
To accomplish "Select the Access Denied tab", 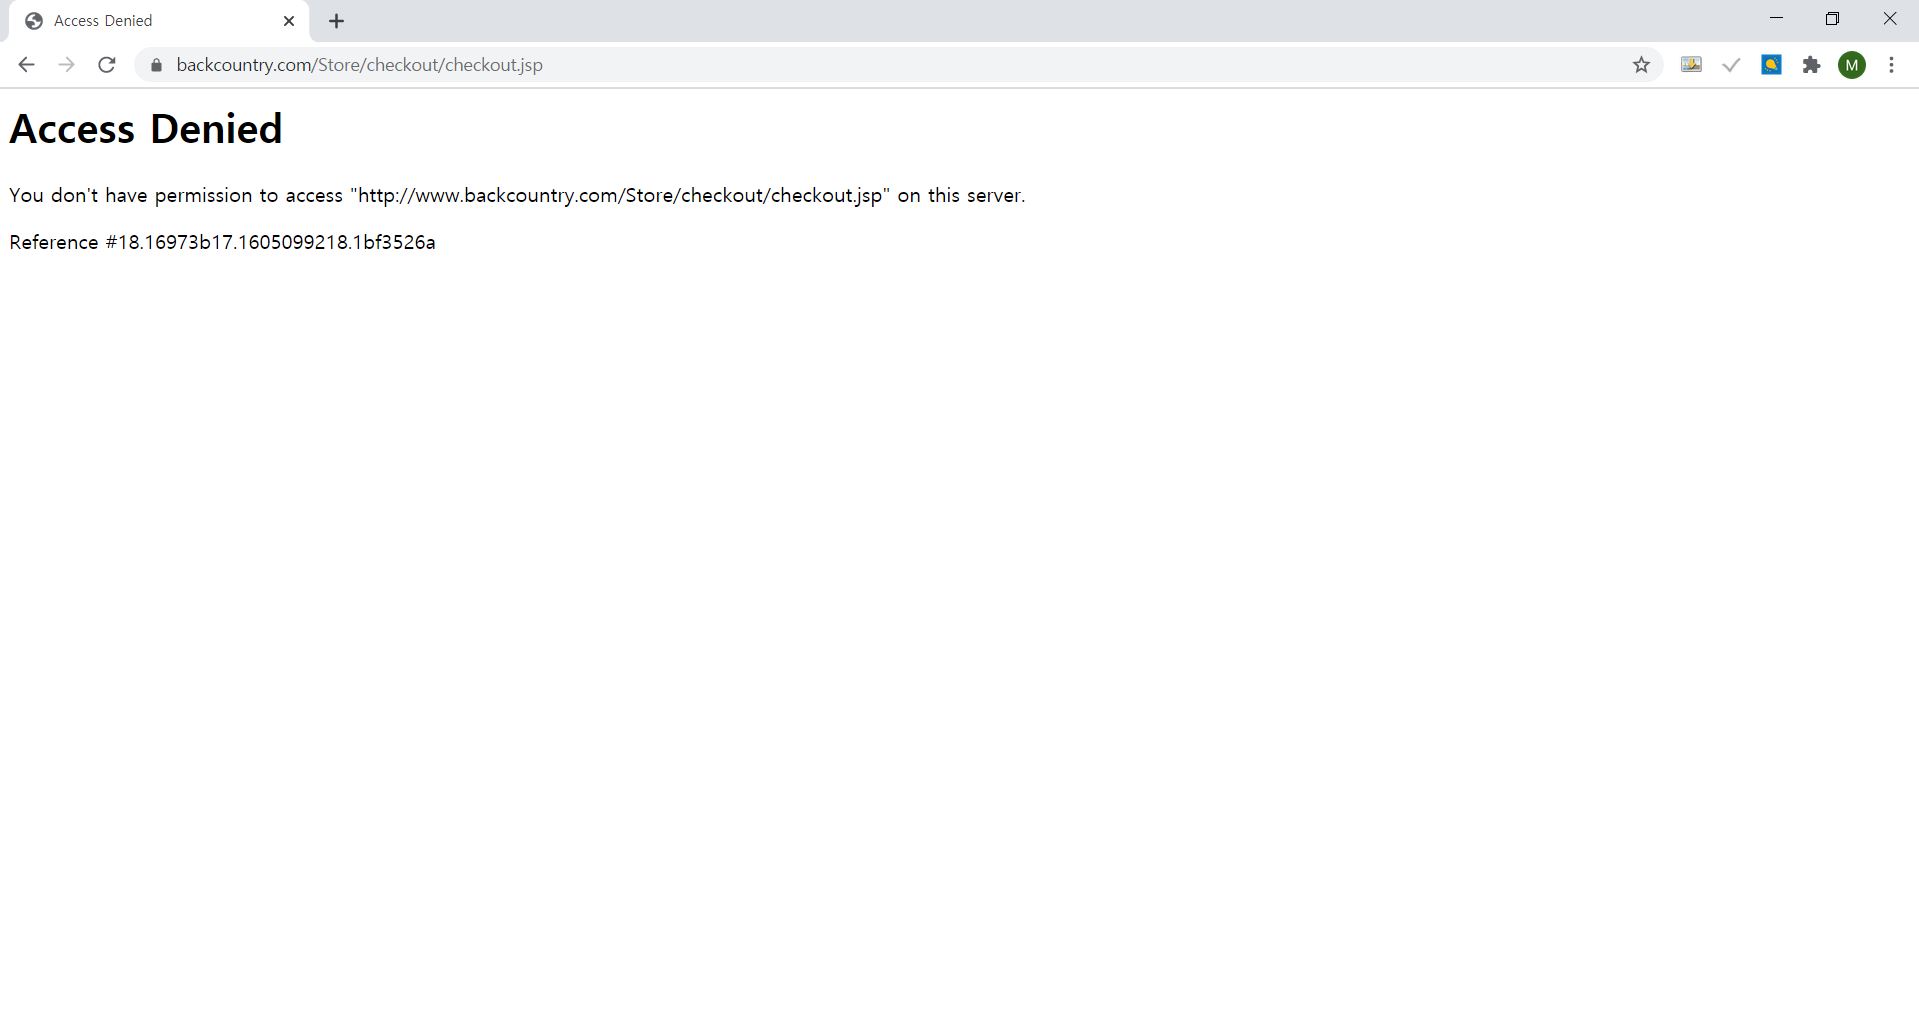I will (158, 21).
